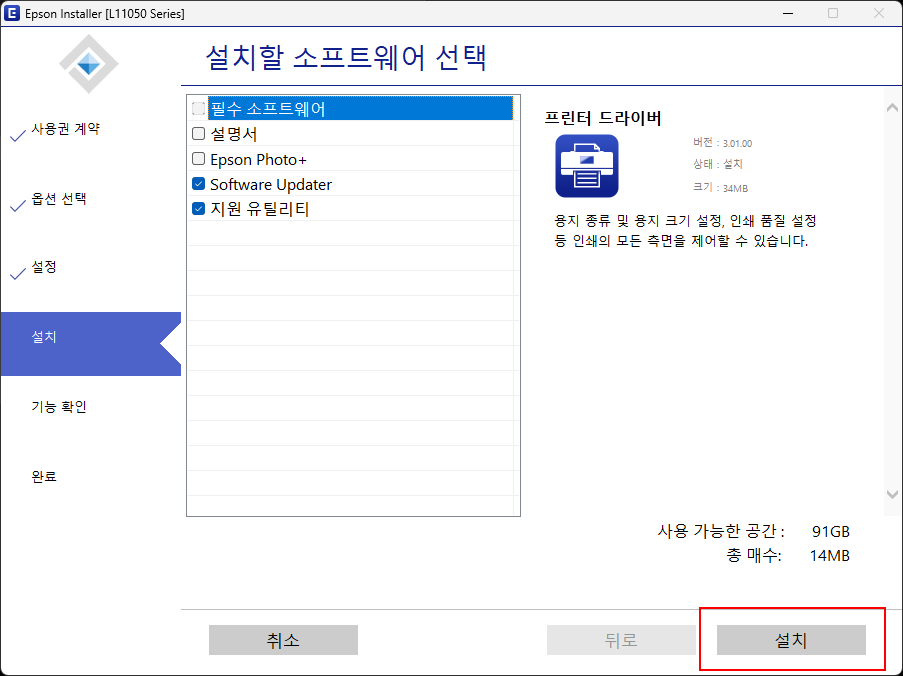Uncheck the 지원 유틸리티 checkbox

(199, 208)
